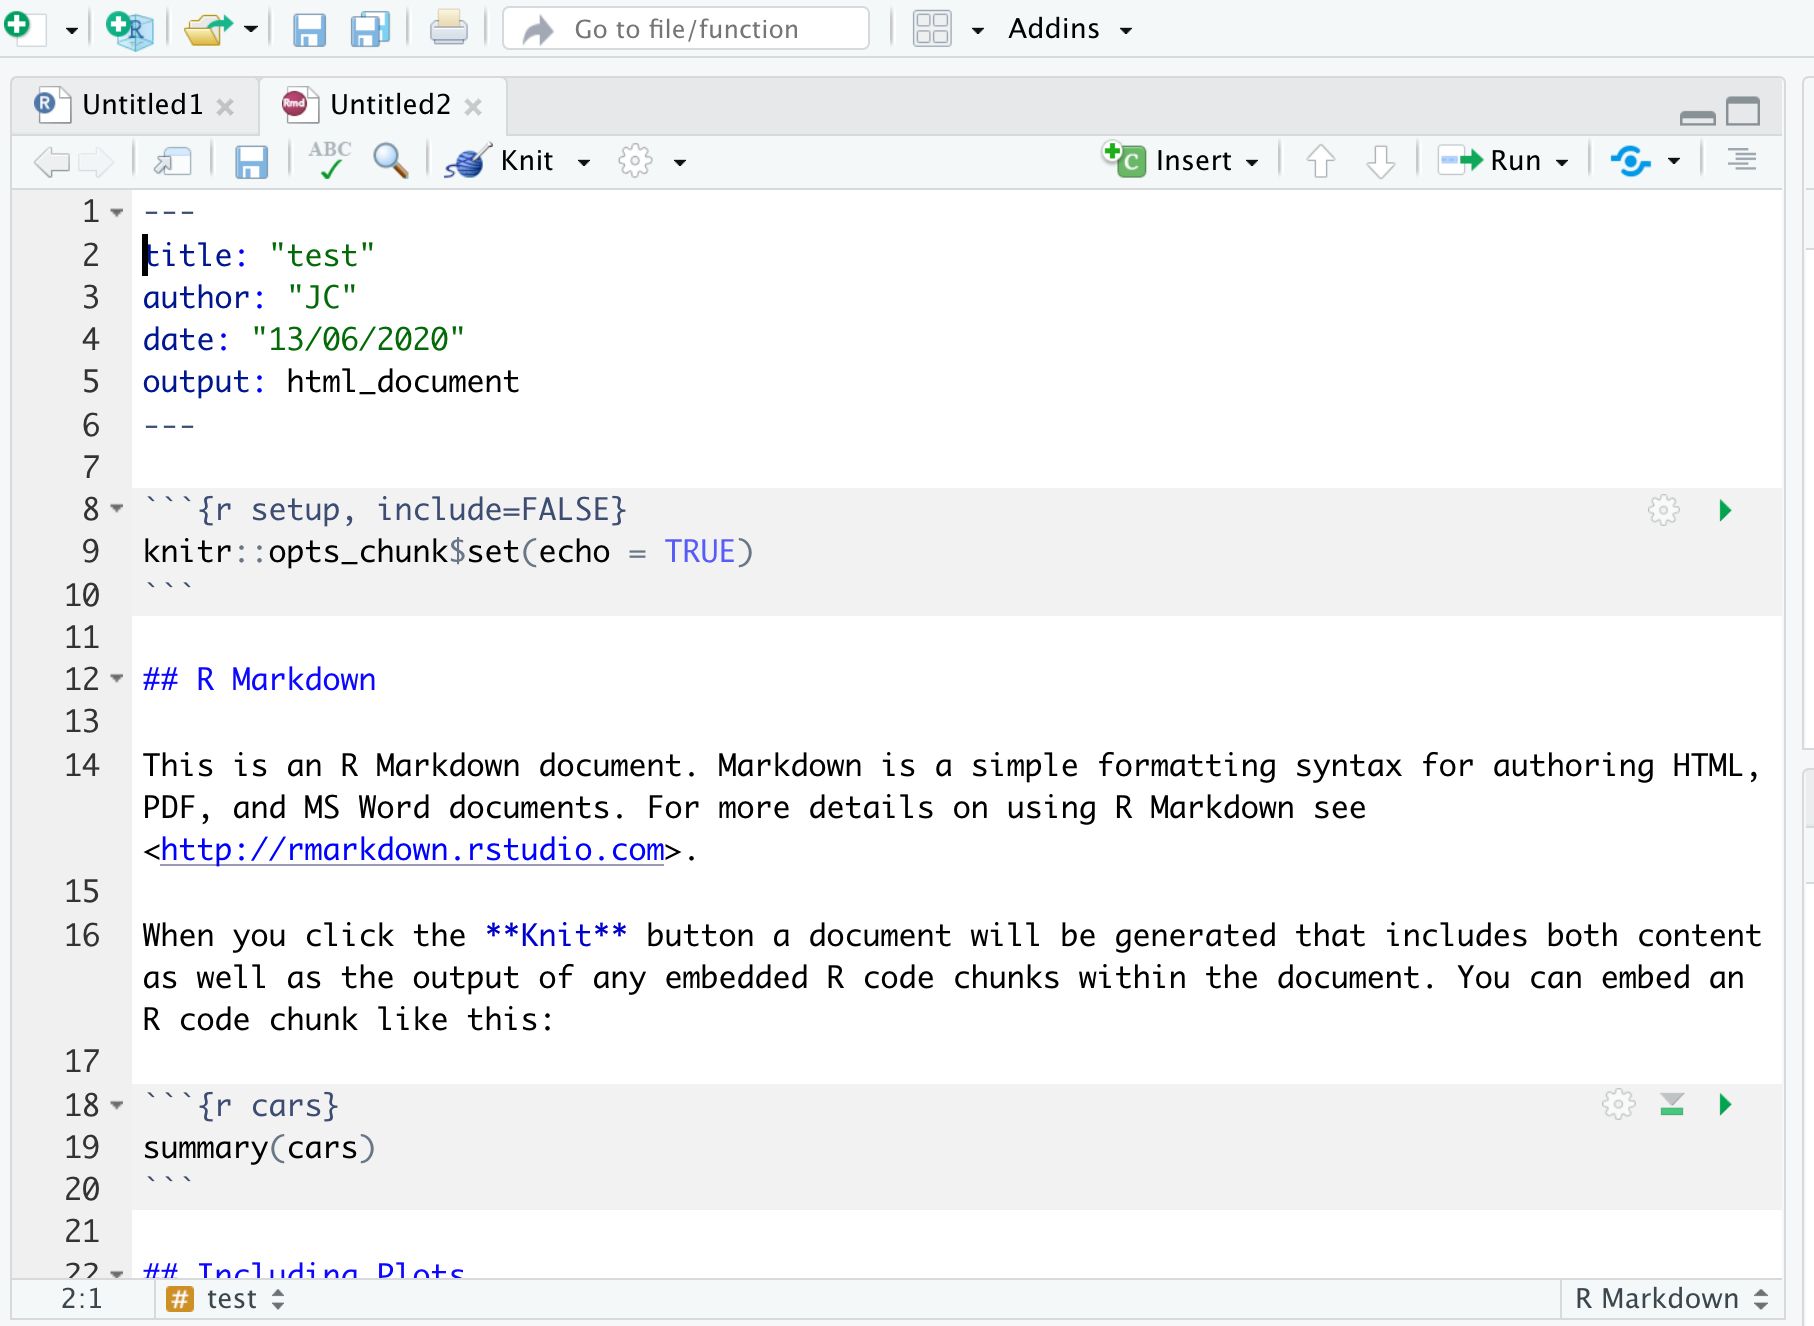Fold the R Markdown section at line 12
The height and width of the screenshot is (1326, 1814).
[117, 679]
